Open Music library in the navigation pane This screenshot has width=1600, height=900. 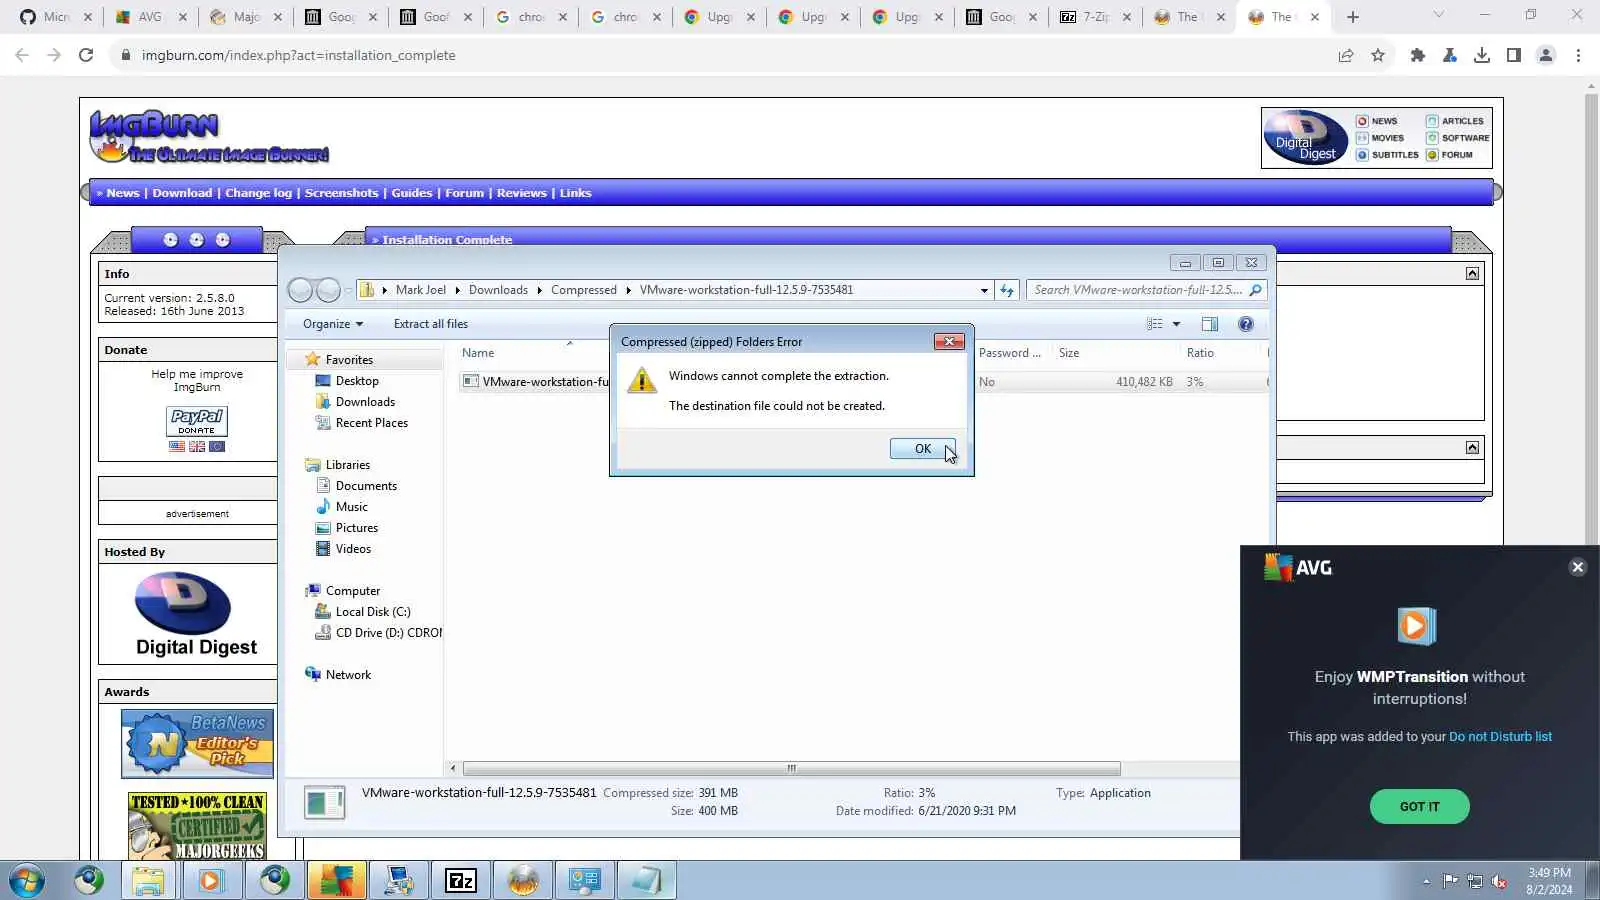tap(352, 507)
